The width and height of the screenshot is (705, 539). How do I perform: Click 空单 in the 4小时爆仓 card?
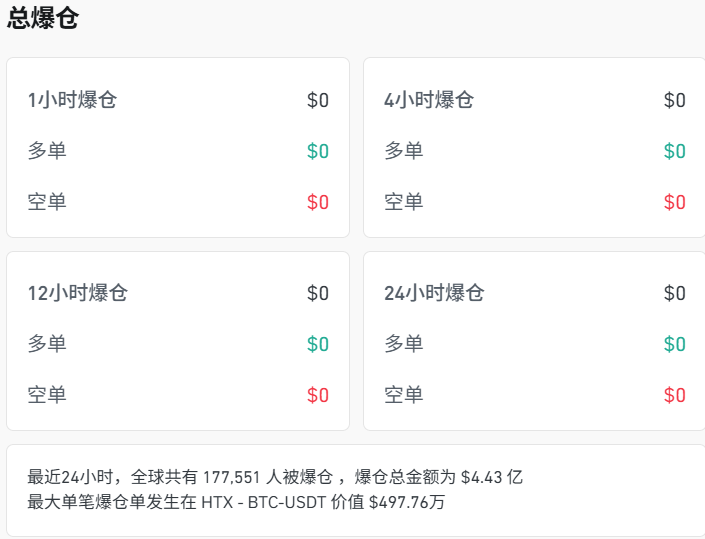[404, 202]
